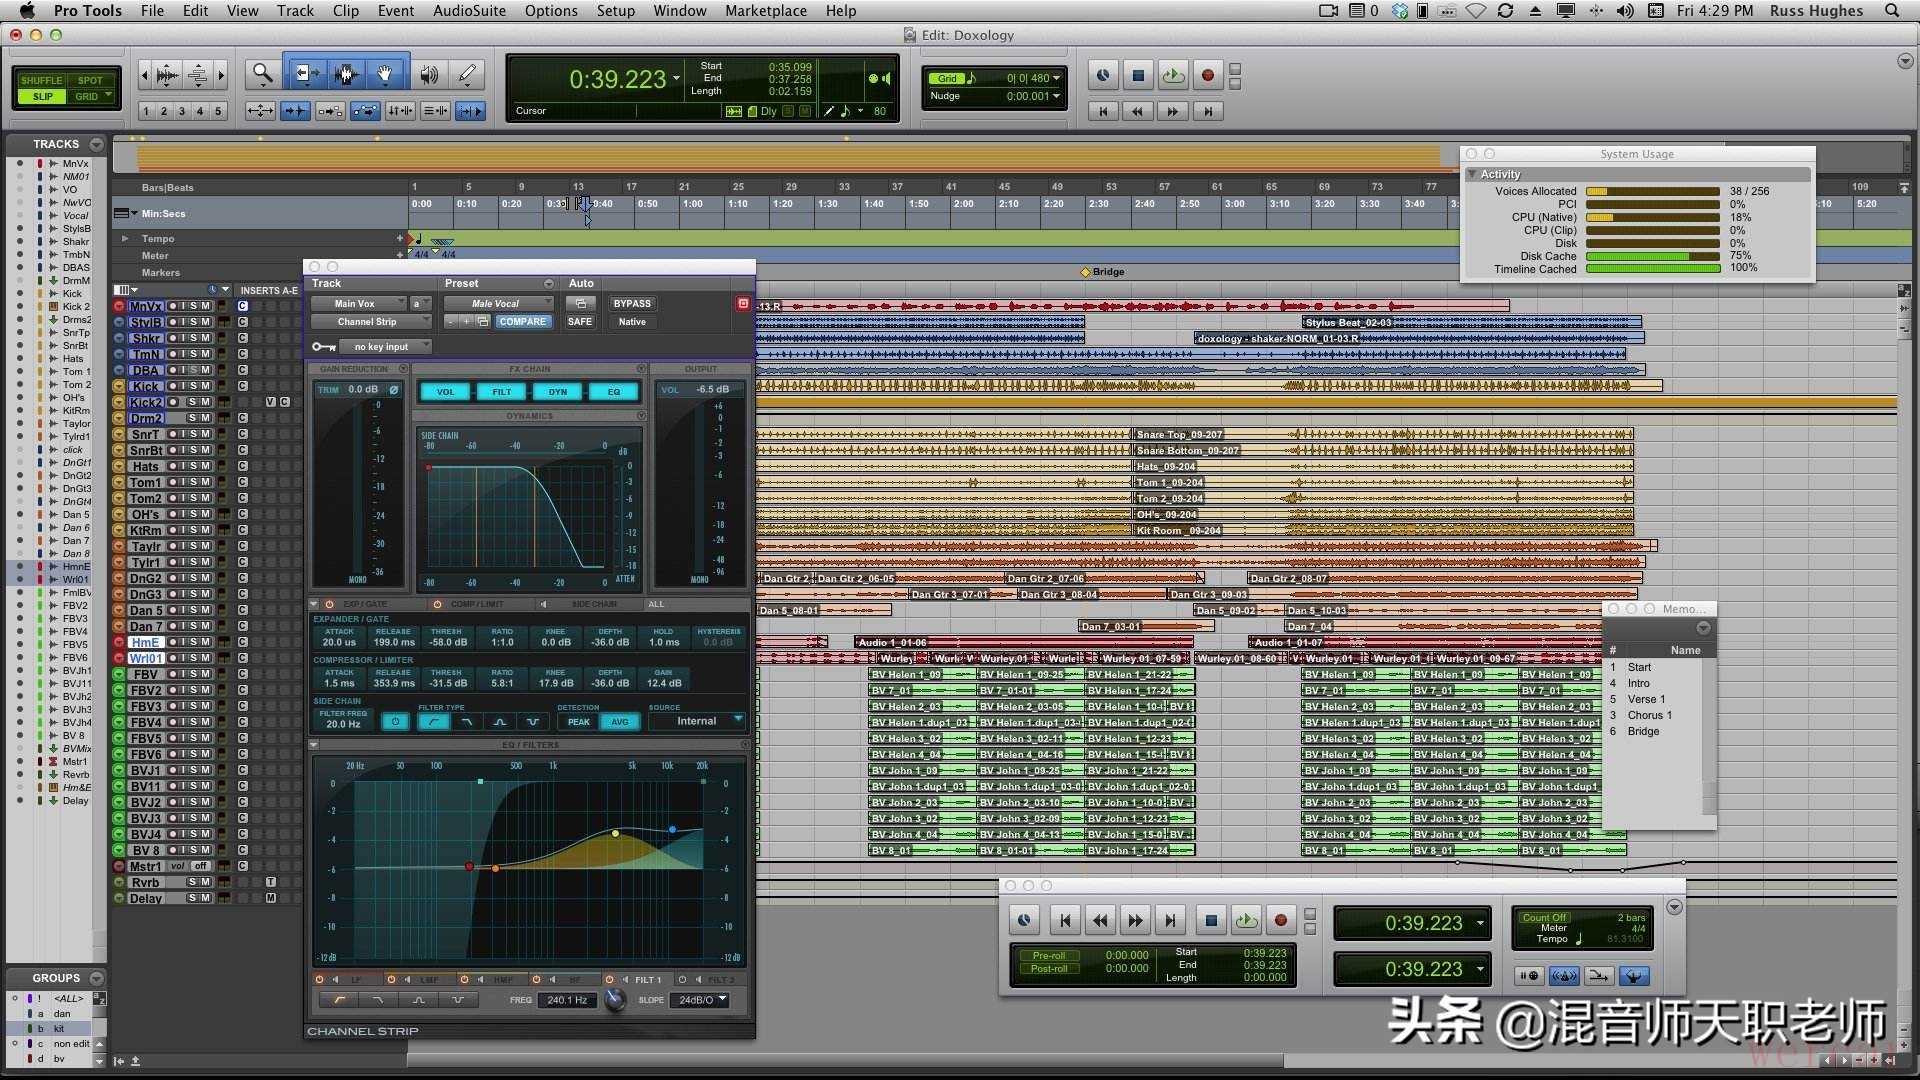
Task: Toggle the EQ section button in the FX chain
Action: [x=614, y=392]
